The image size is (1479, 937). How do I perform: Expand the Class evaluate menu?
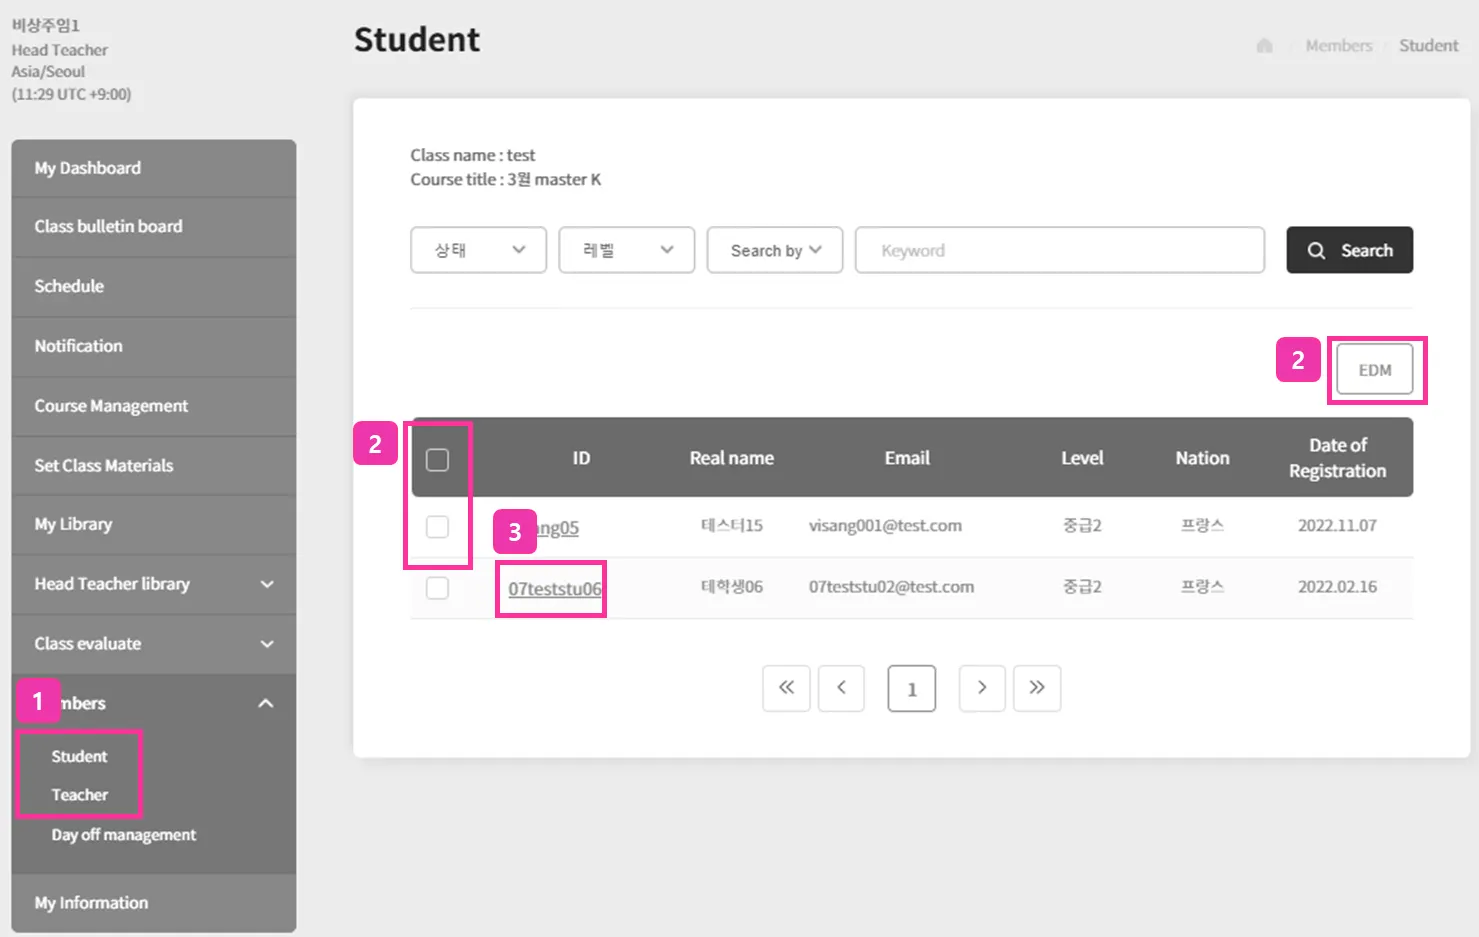154,644
